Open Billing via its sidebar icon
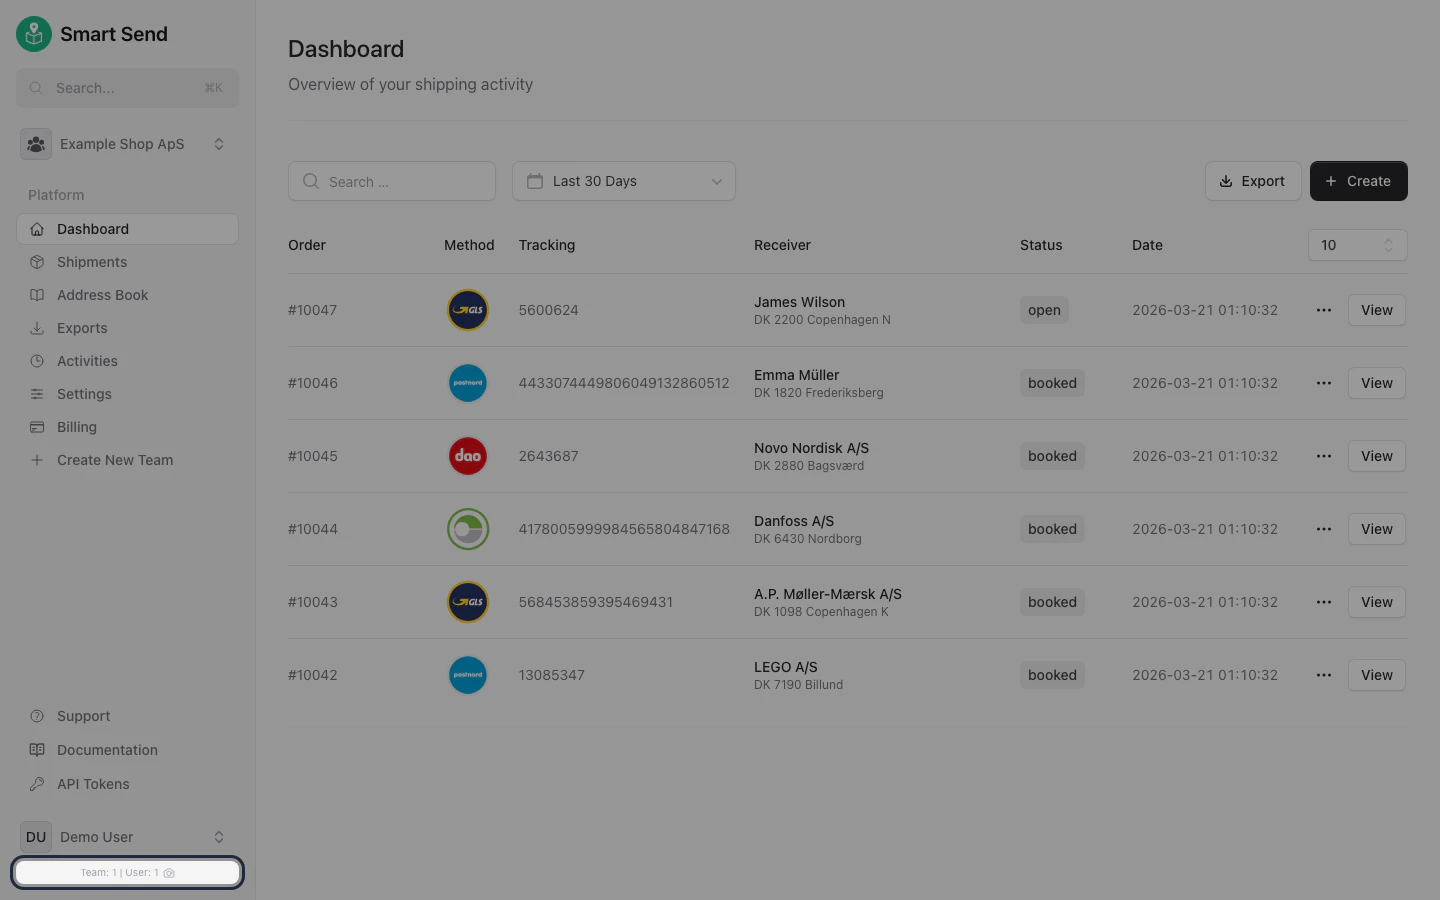The width and height of the screenshot is (1440, 900). click(36, 427)
